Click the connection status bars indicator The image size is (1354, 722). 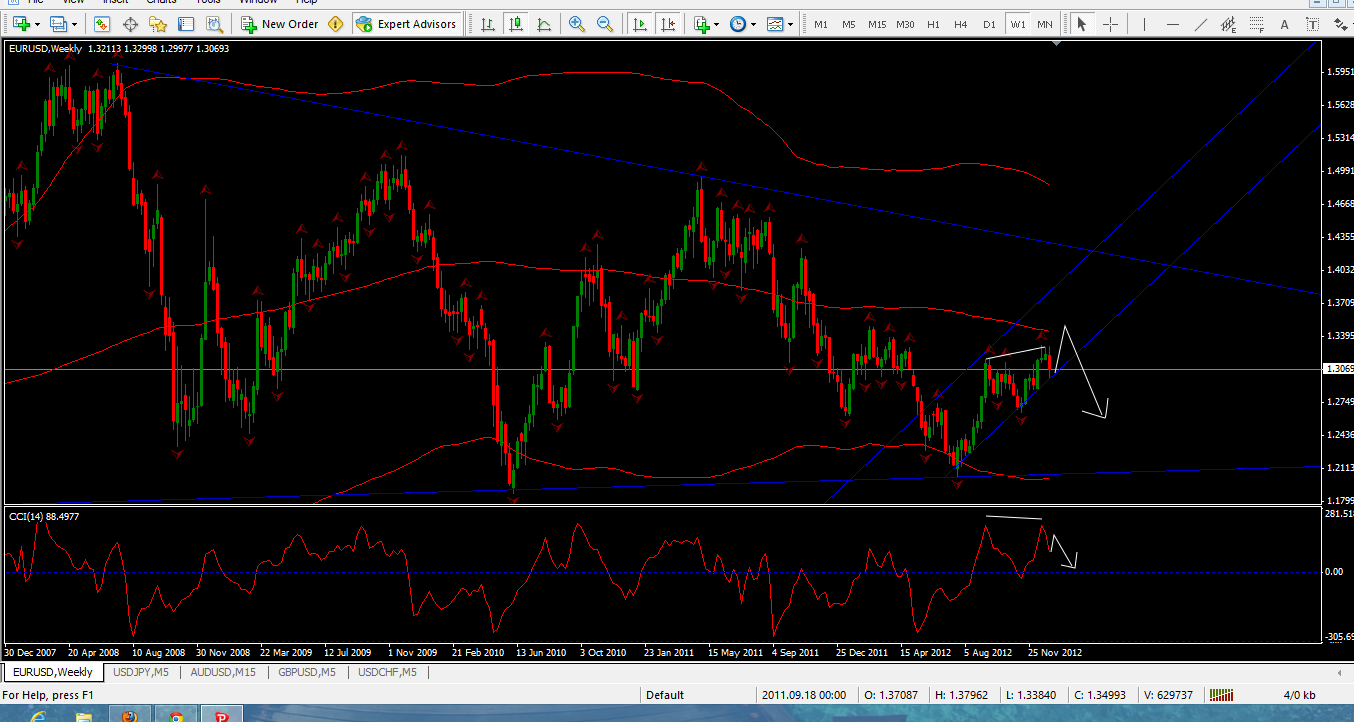(x=1223, y=695)
